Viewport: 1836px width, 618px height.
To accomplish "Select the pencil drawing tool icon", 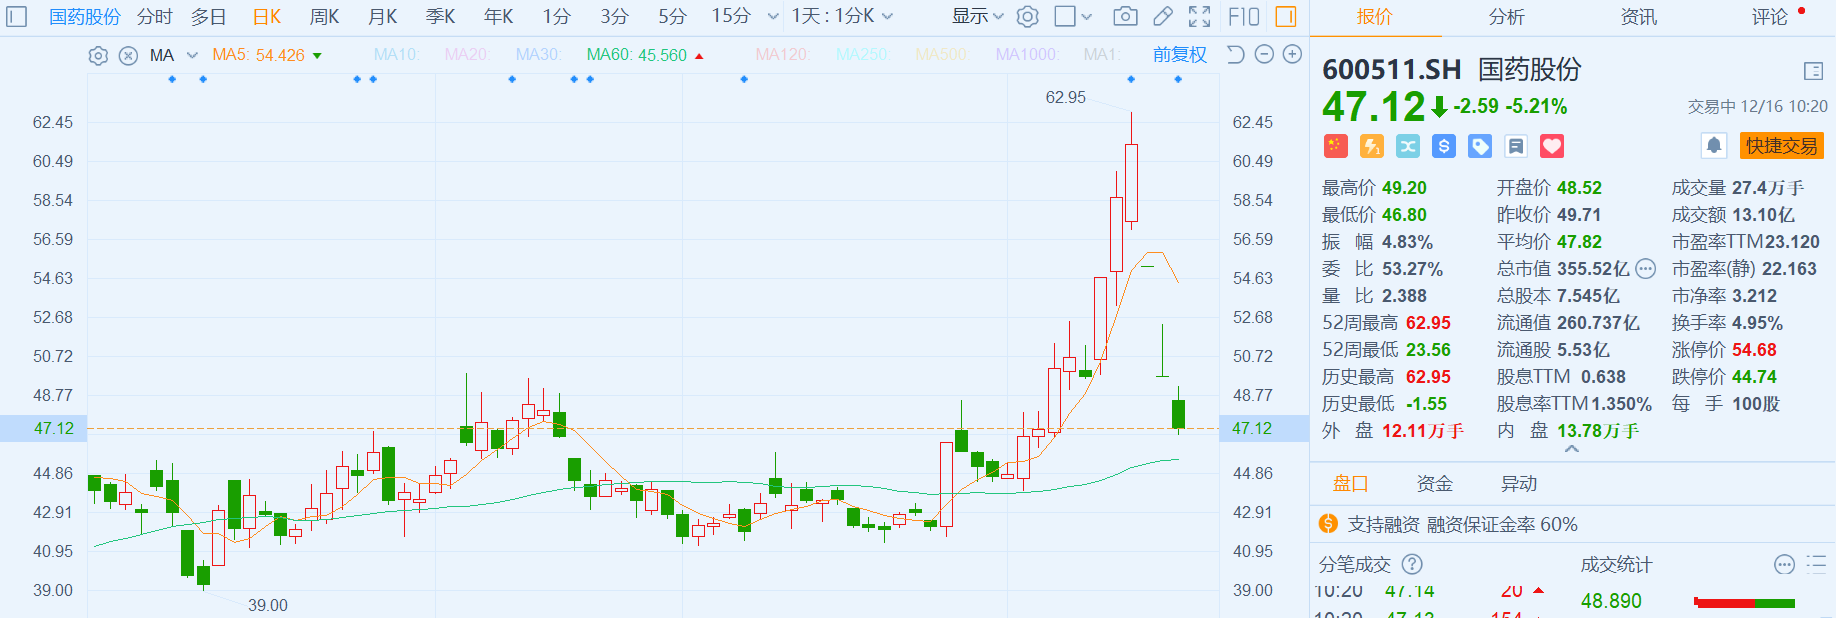I will [1162, 17].
